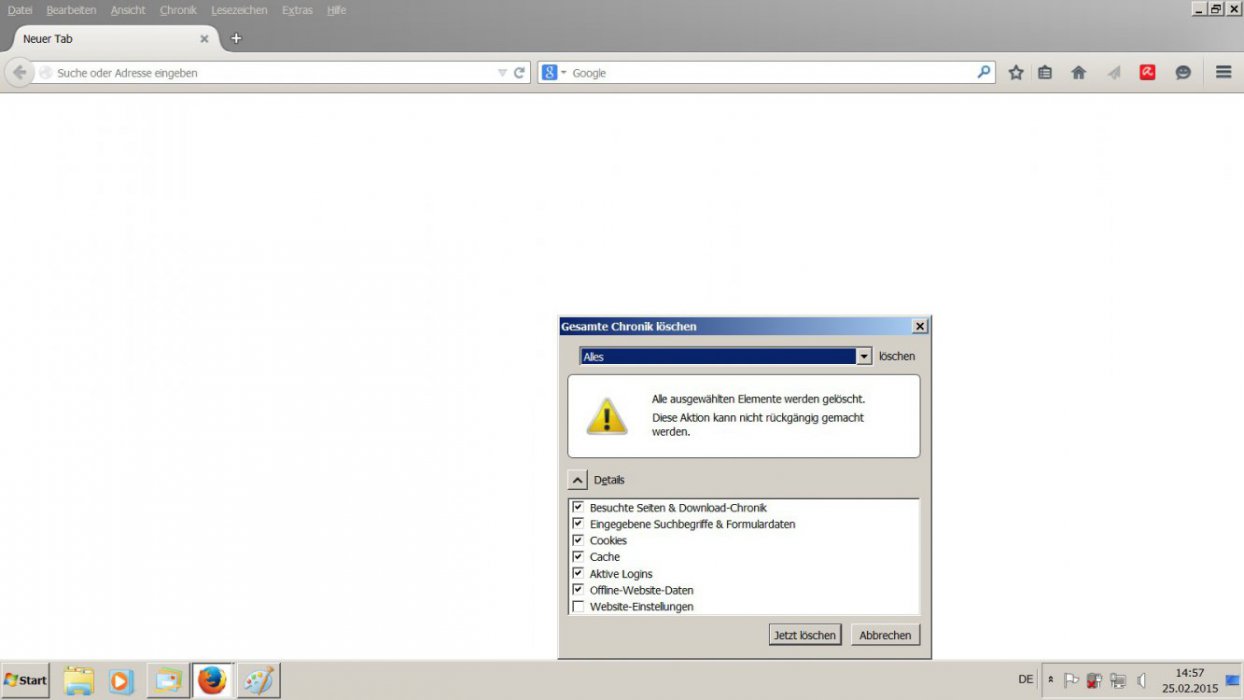1244x700 pixels.
Task: Go to the home page icon
Action: pyautogui.click(x=1078, y=73)
